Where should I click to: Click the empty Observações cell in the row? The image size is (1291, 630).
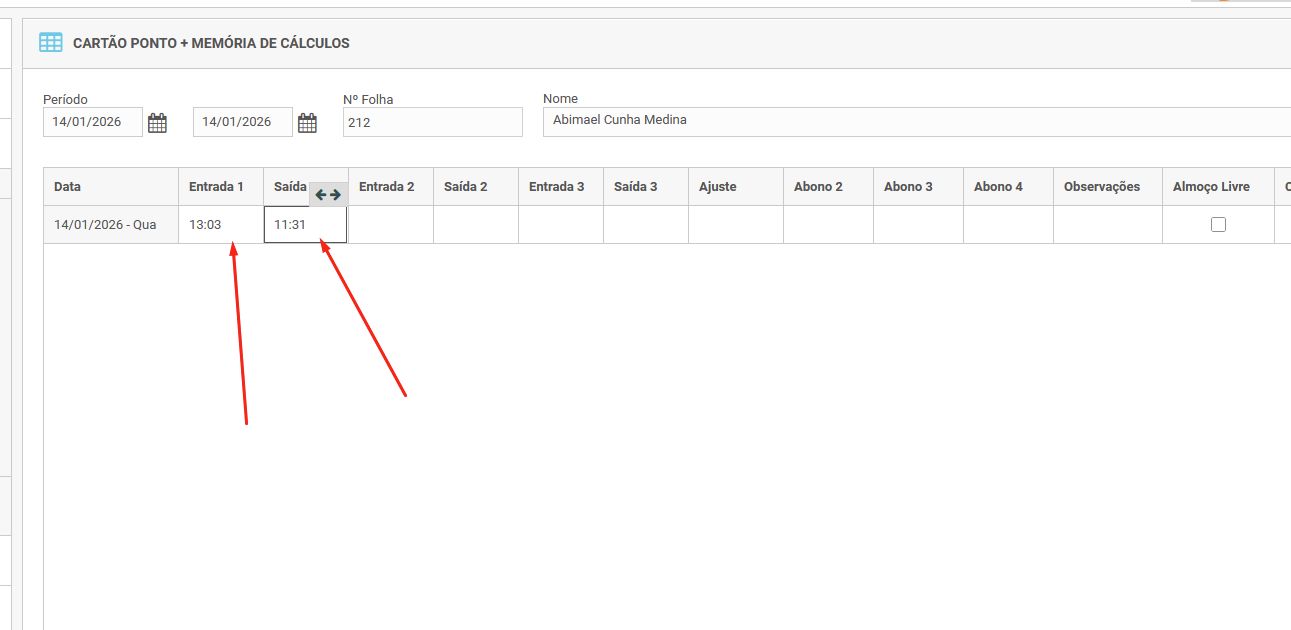pos(1107,225)
